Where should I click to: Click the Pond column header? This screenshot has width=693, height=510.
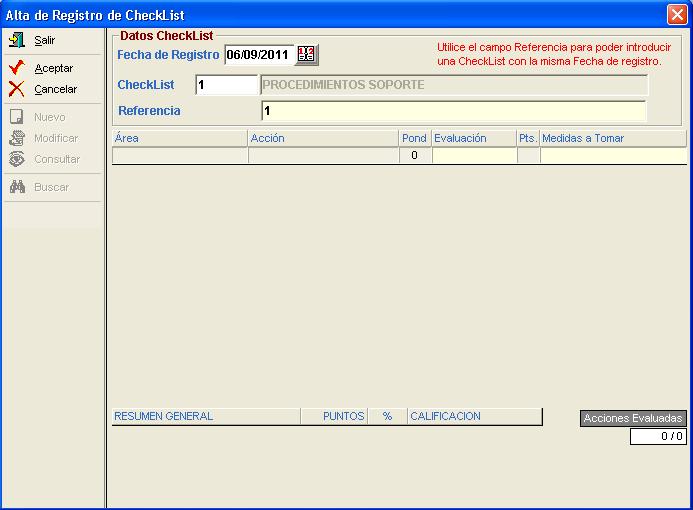pyautogui.click(x=415, y=138)
